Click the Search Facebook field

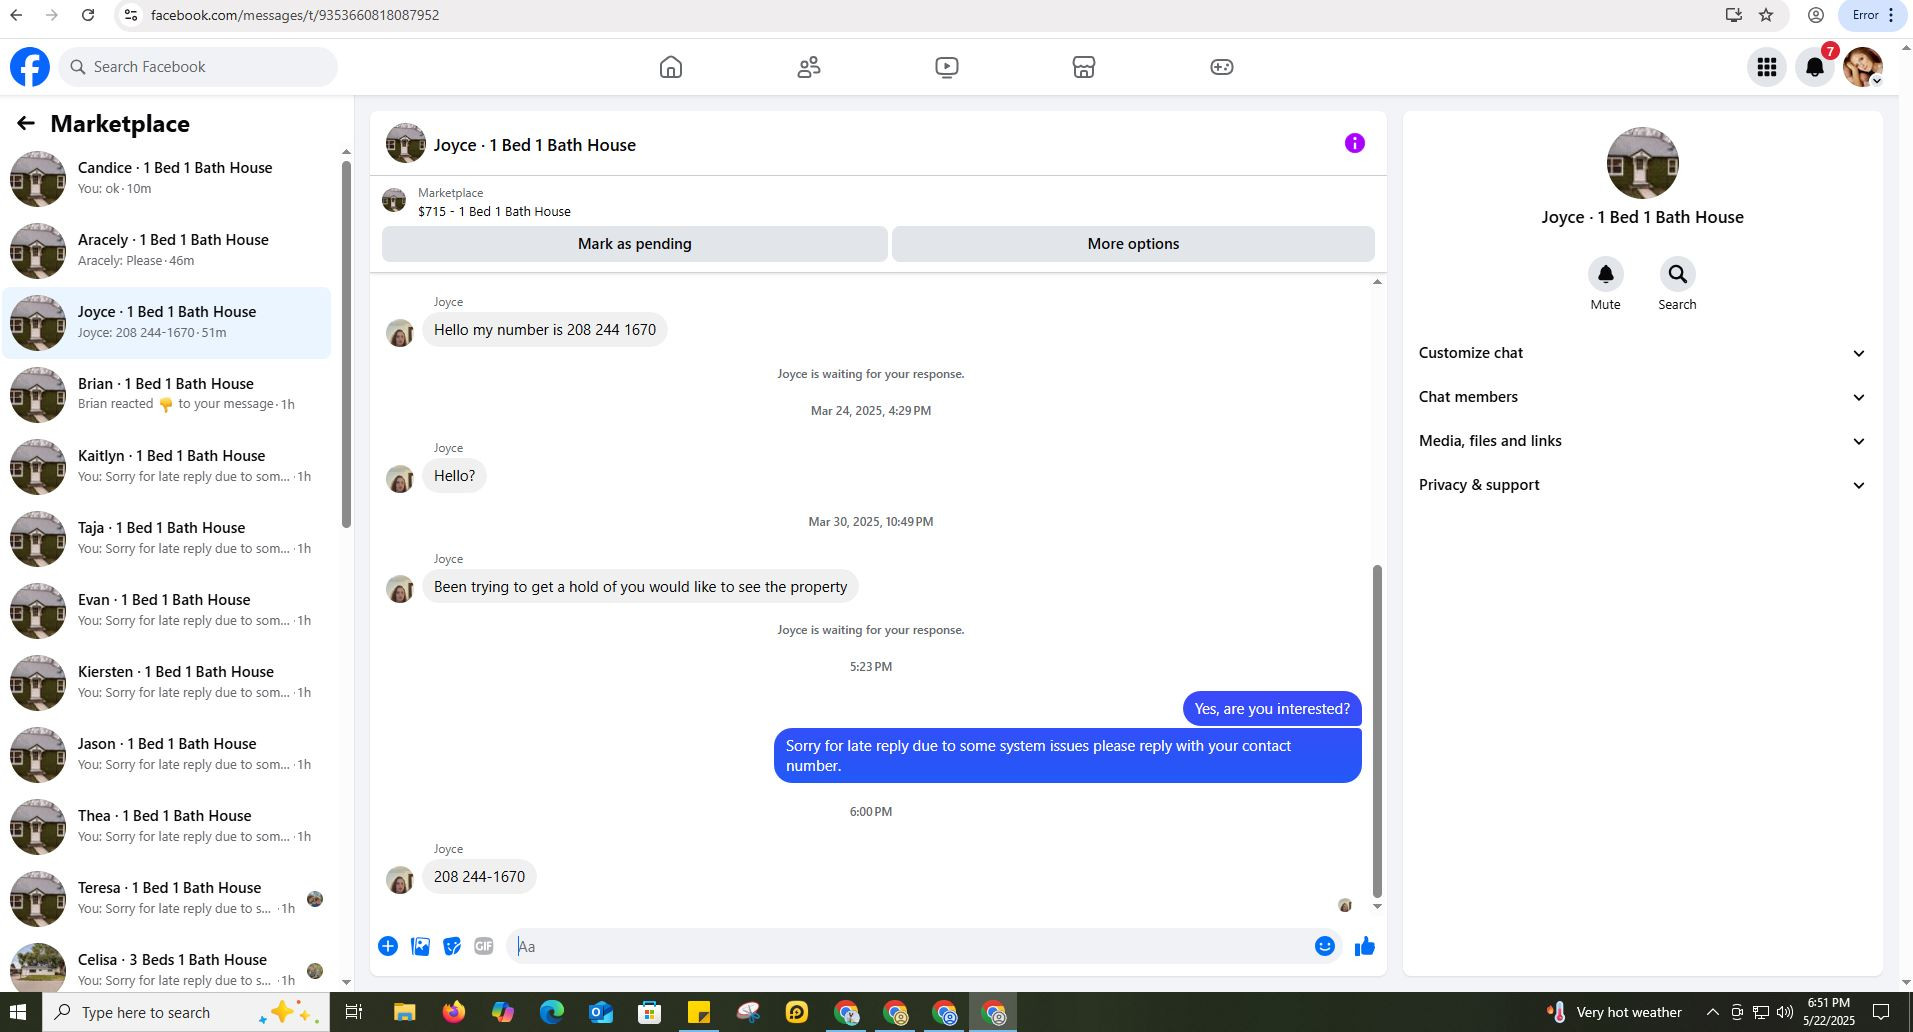click(x=198, y=67)
